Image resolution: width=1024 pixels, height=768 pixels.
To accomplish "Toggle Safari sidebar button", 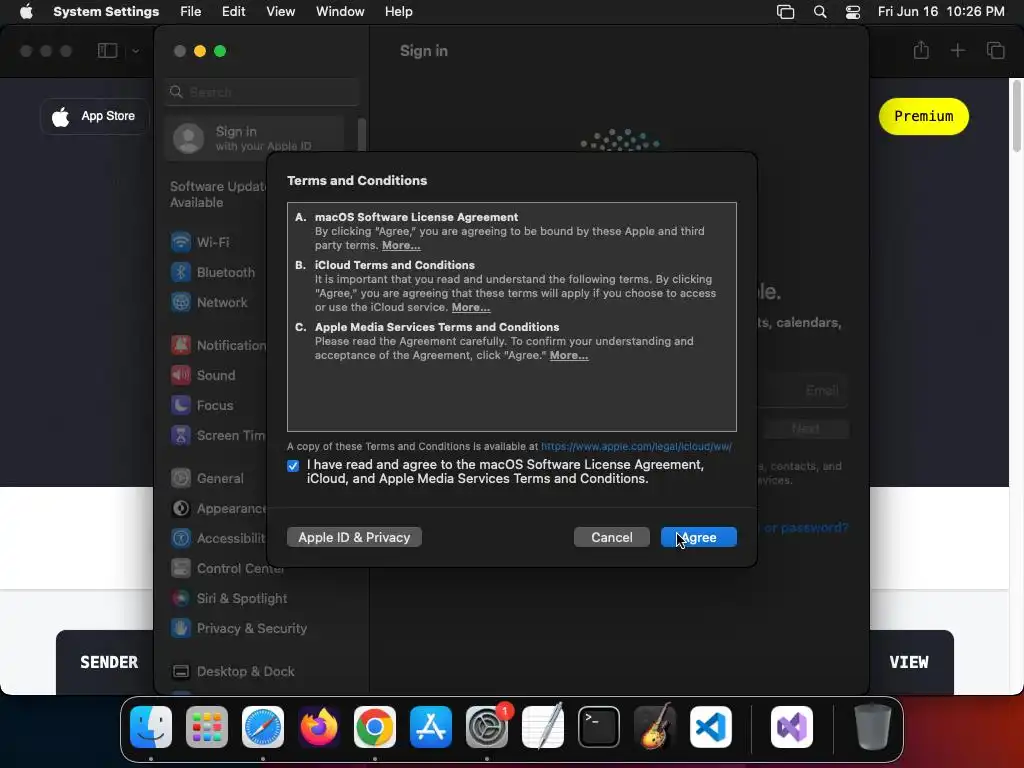I will click(x=107, y=51).
